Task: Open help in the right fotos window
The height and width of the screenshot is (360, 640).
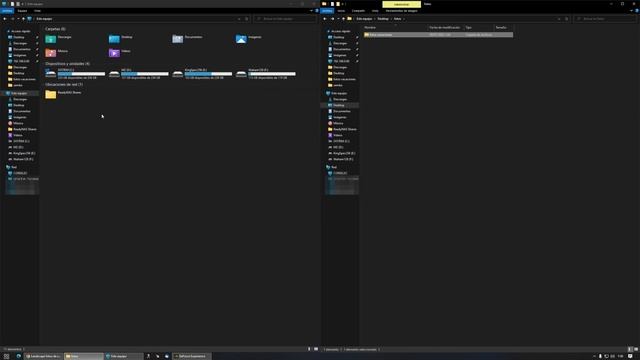Action: coord(637,11)
